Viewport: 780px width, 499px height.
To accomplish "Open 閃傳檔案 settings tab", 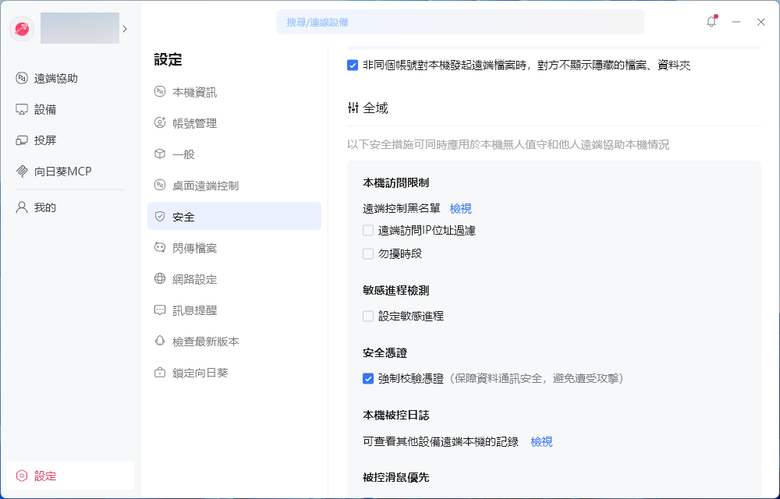I will pyautogui.click(x=234, y=248).
